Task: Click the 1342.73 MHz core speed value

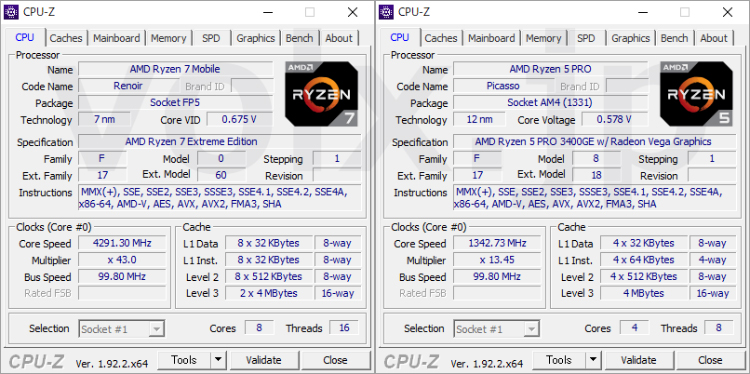Action: [497, 243]
